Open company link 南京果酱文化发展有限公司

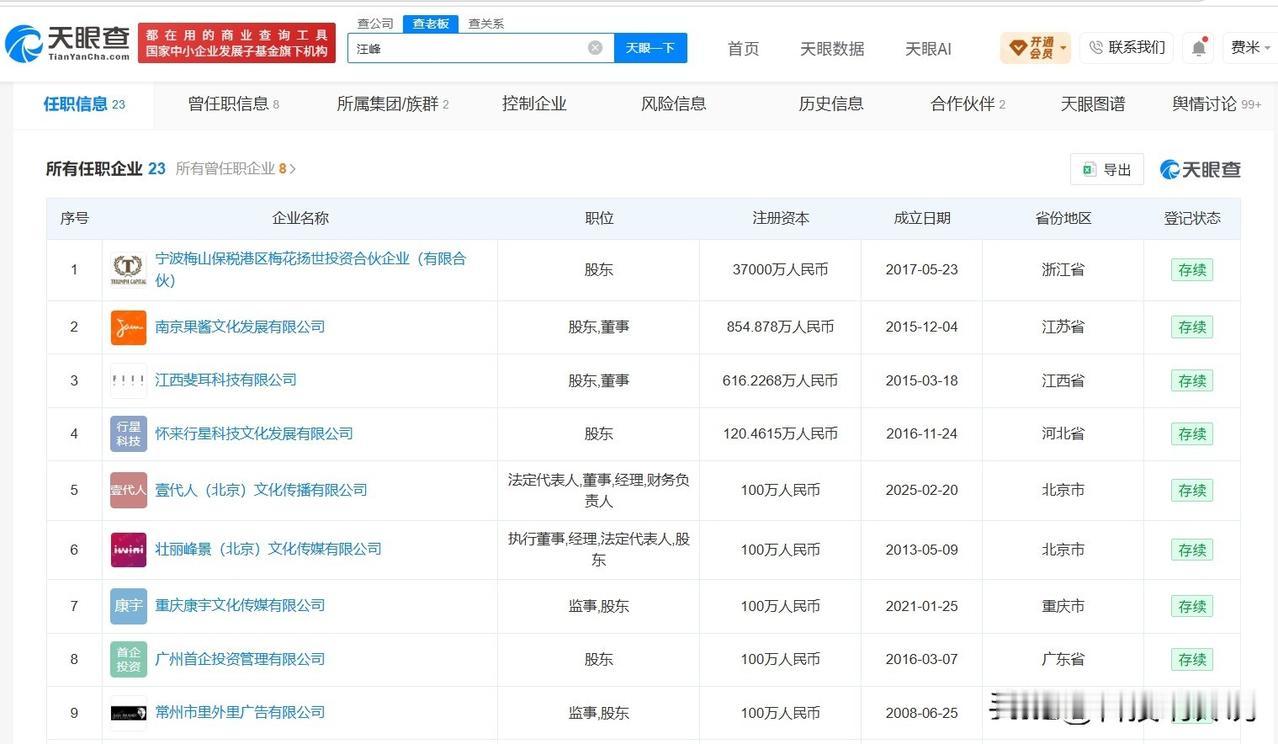coord(240,327)
